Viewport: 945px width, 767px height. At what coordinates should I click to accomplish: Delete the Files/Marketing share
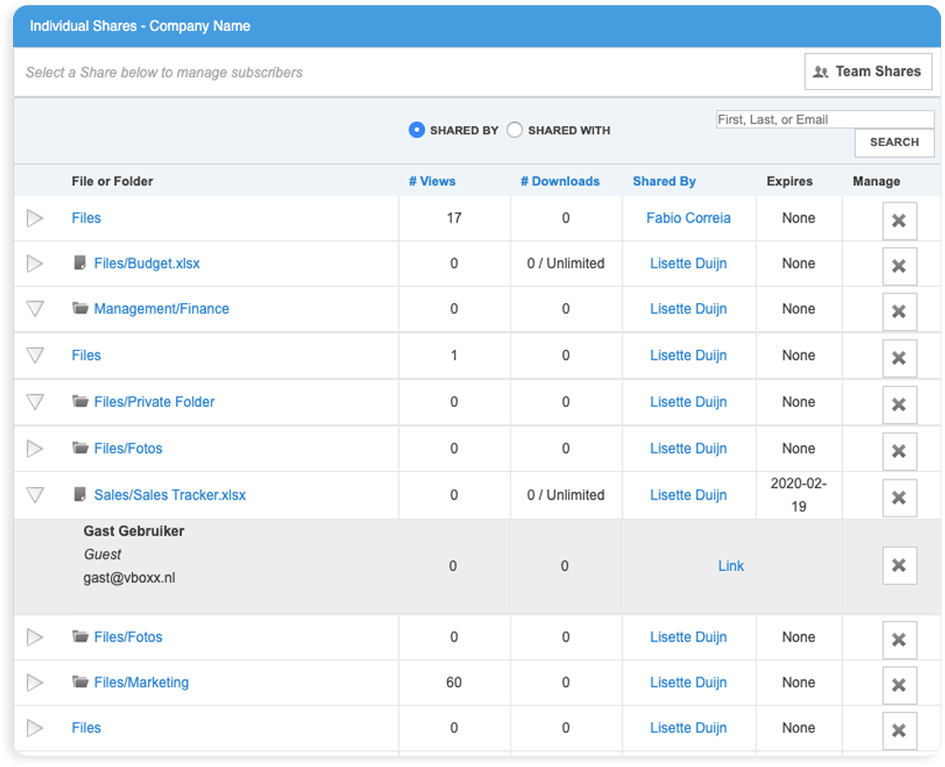pos(898,685)
